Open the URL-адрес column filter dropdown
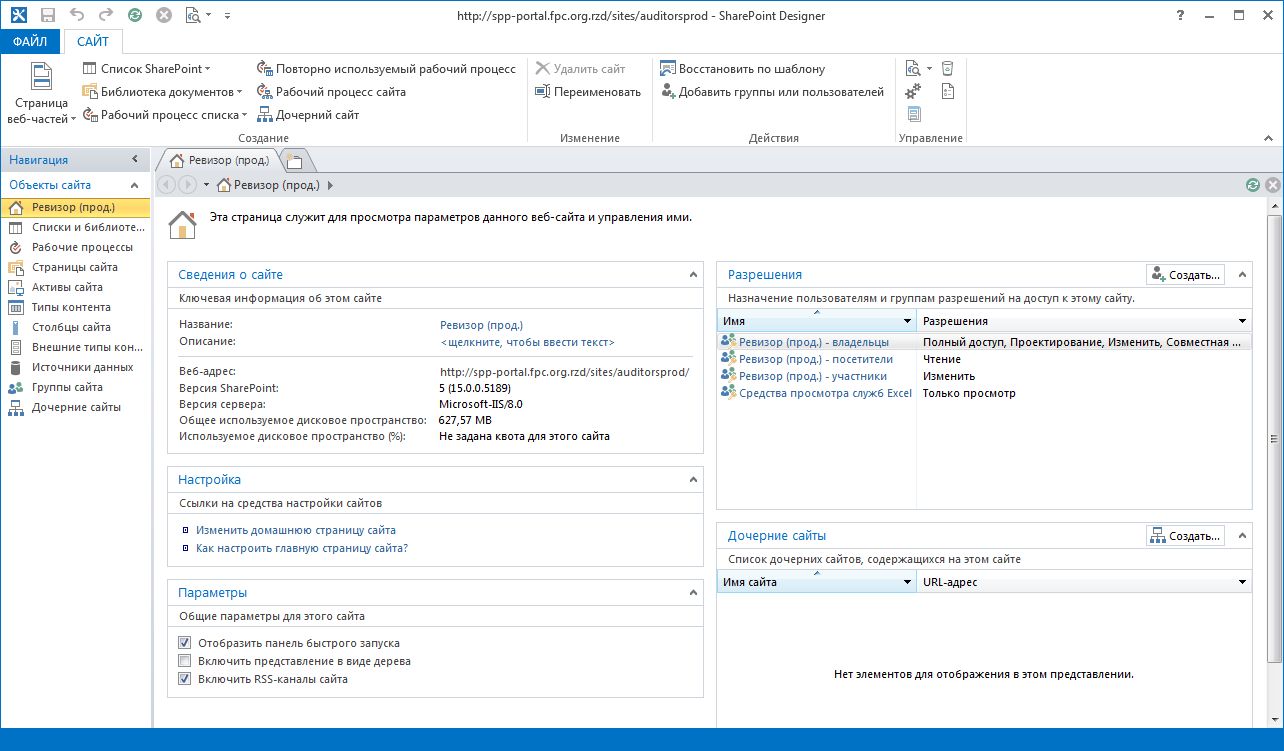The image size is (1284, 751). [1243, 582]
